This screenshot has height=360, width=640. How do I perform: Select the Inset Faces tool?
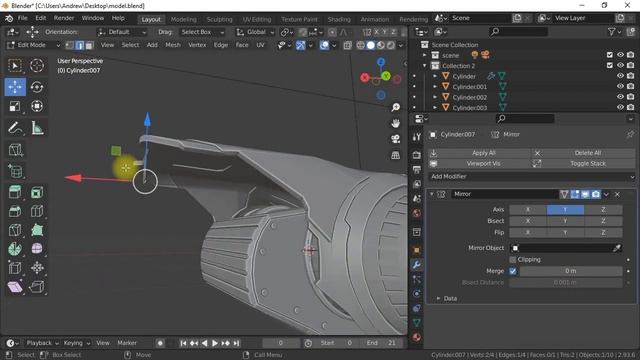(37, 192)
